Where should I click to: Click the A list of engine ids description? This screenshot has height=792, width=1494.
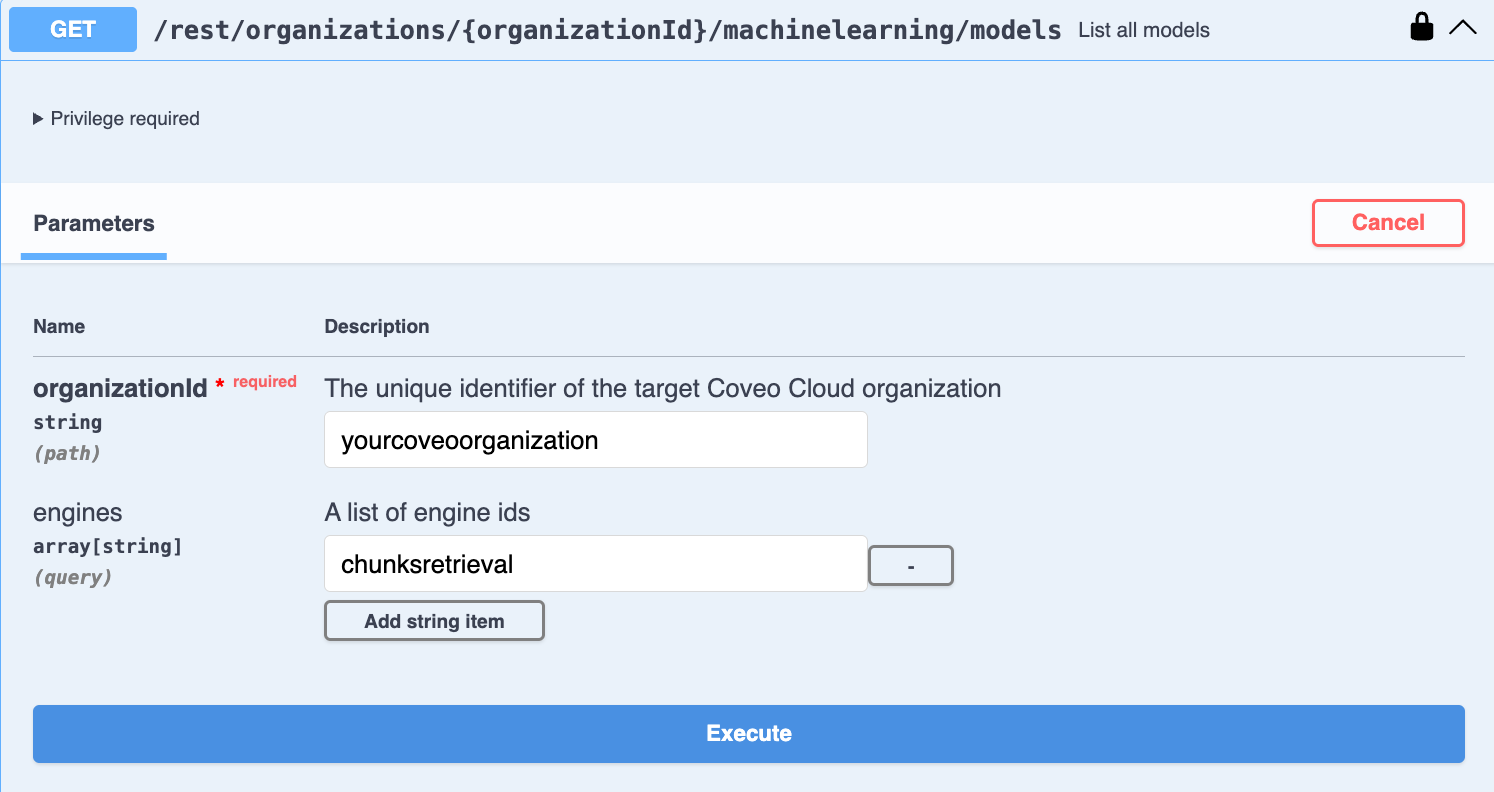pos(427,513)
